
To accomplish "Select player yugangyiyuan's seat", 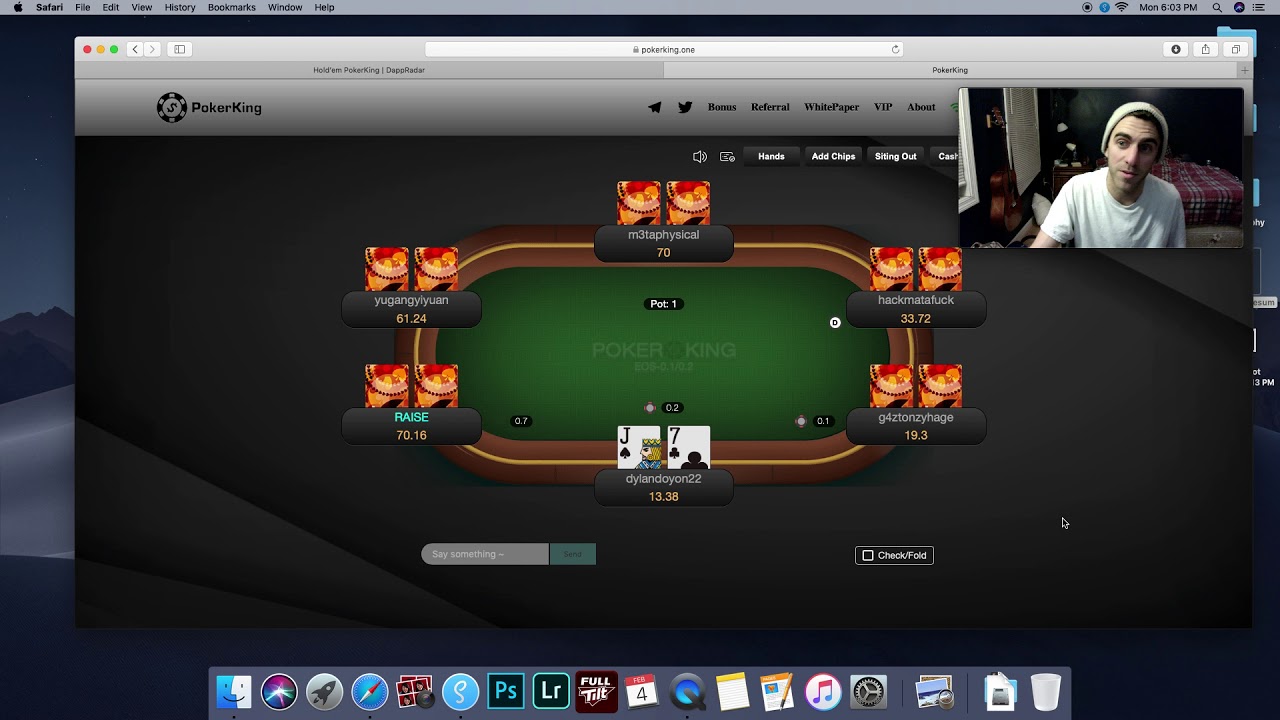I will (x=411, y=309).
